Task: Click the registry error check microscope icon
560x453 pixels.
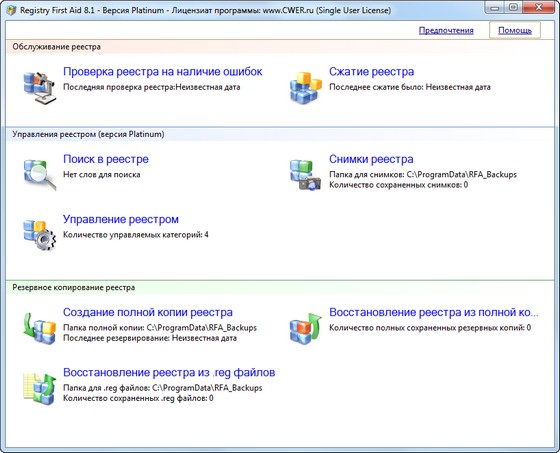Action: pos(40,88)
